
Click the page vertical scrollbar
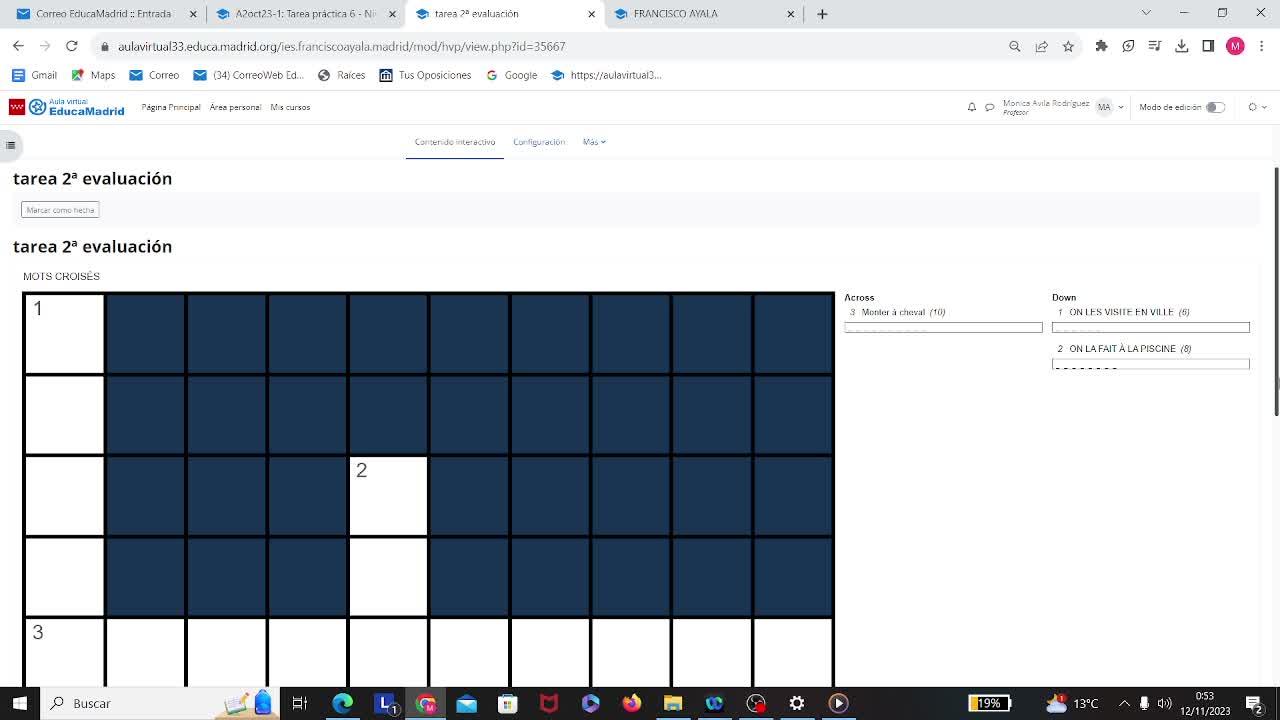pyautogui.click(x=1276, y=291)
